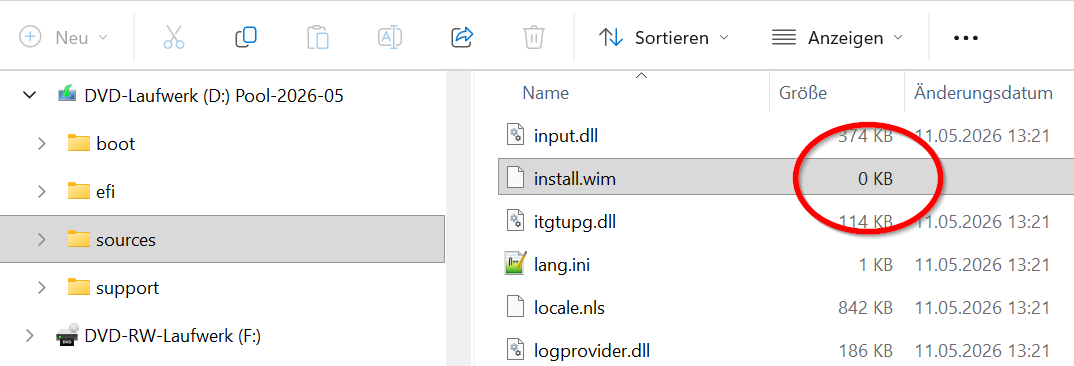Select DVD-RW-Laufwerk (F:) in navigation pane
Screen dimensions: 1074x366
click(173, 336)
